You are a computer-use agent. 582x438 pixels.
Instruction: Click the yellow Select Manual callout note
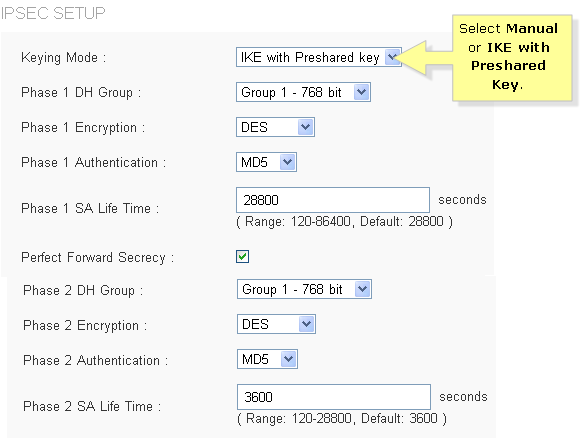(x=512, y=58)
